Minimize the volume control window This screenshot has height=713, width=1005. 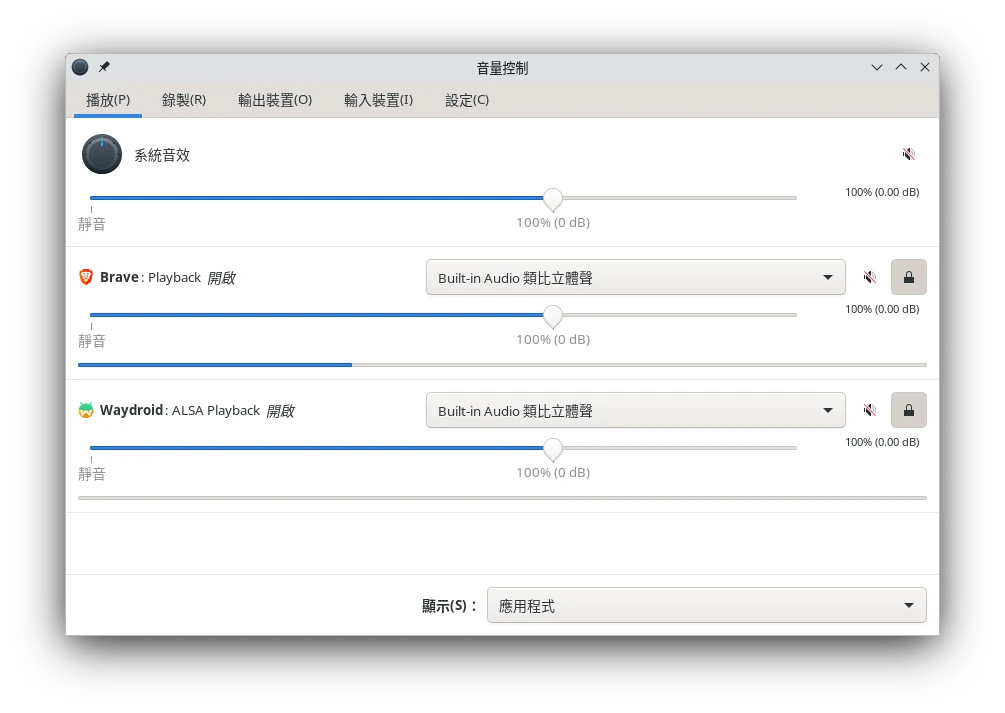point(877,67)
